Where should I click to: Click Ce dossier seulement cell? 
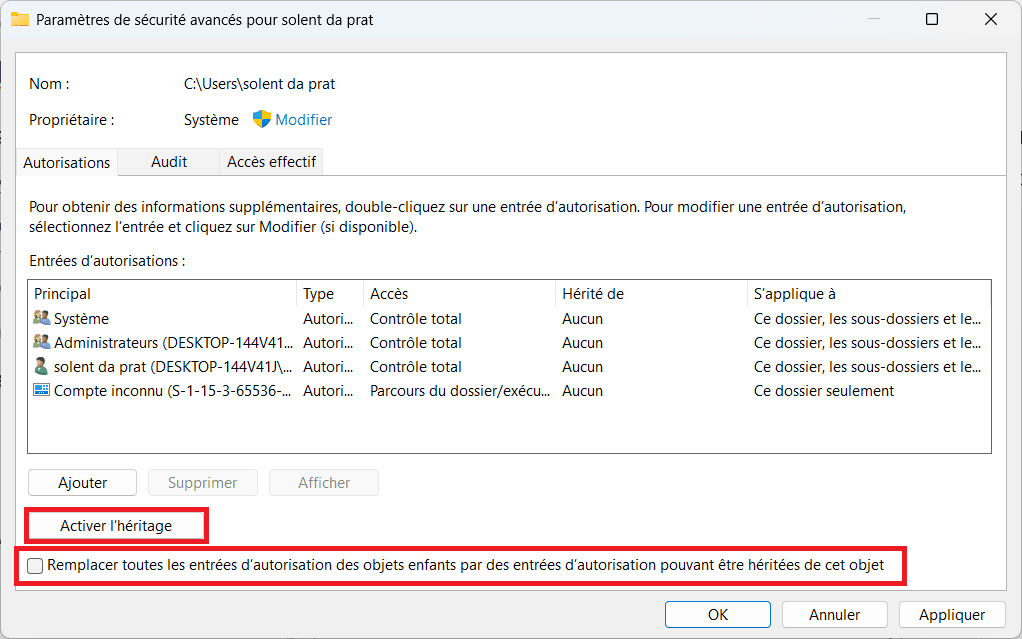(x=824, y=391)
